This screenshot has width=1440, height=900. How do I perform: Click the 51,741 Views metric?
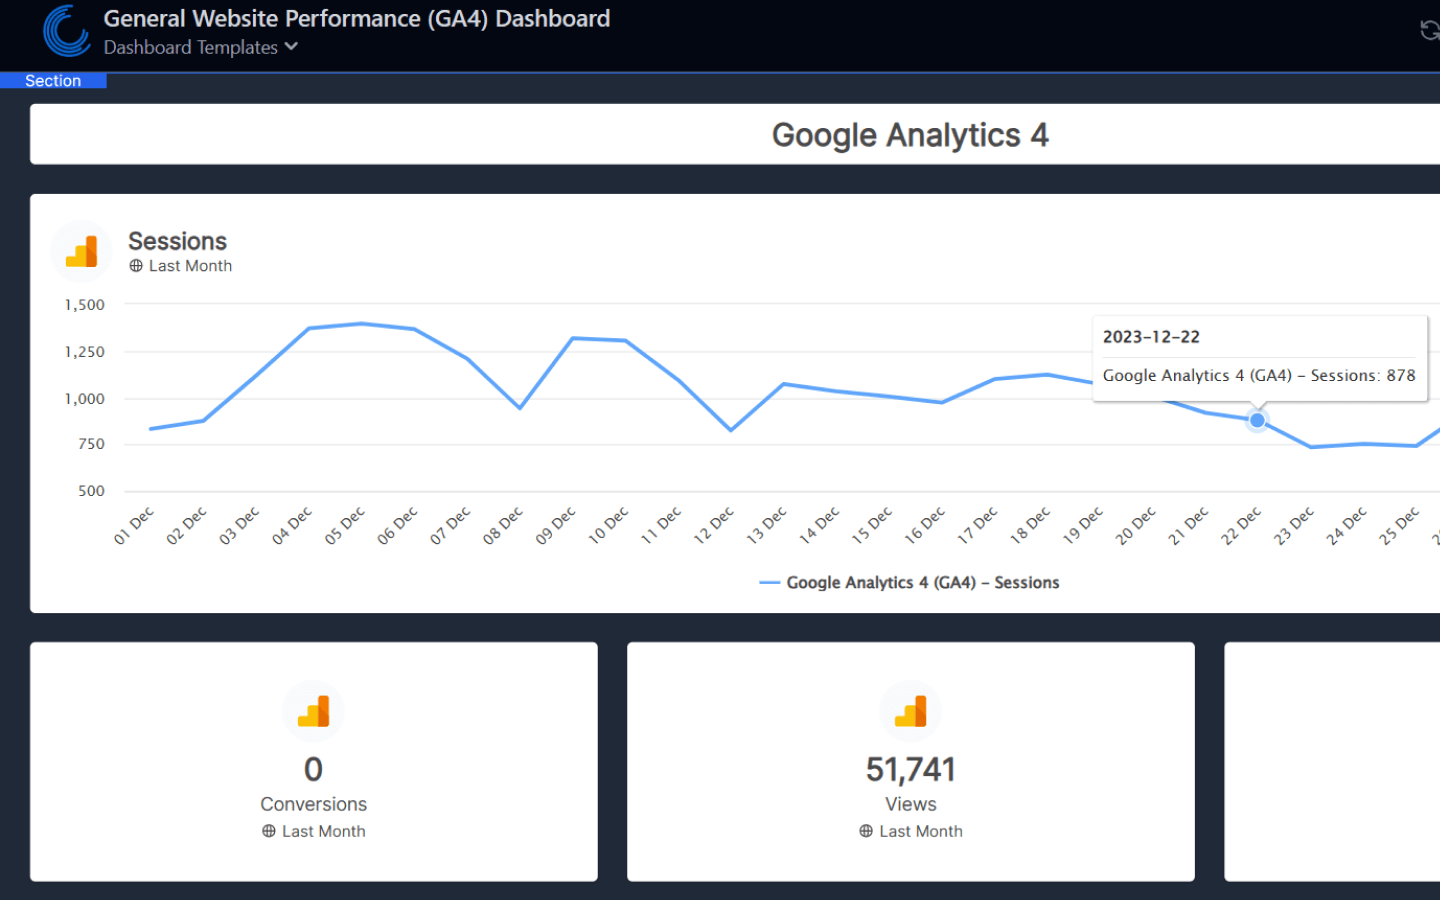pyautogui.click(x=910, y=769)
